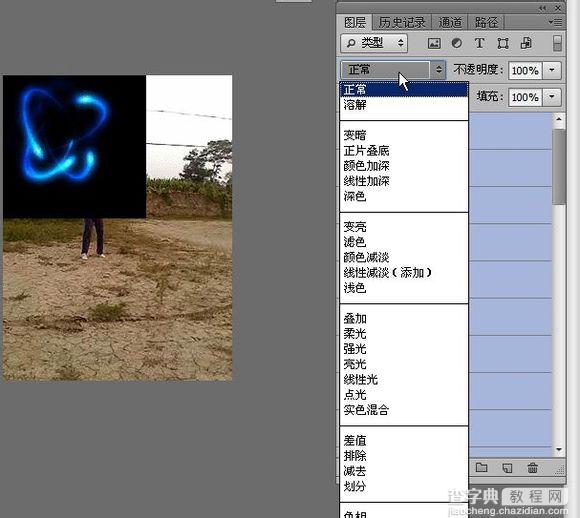Select 排除 blend mode
580x518 pixels.
[404, 456]
